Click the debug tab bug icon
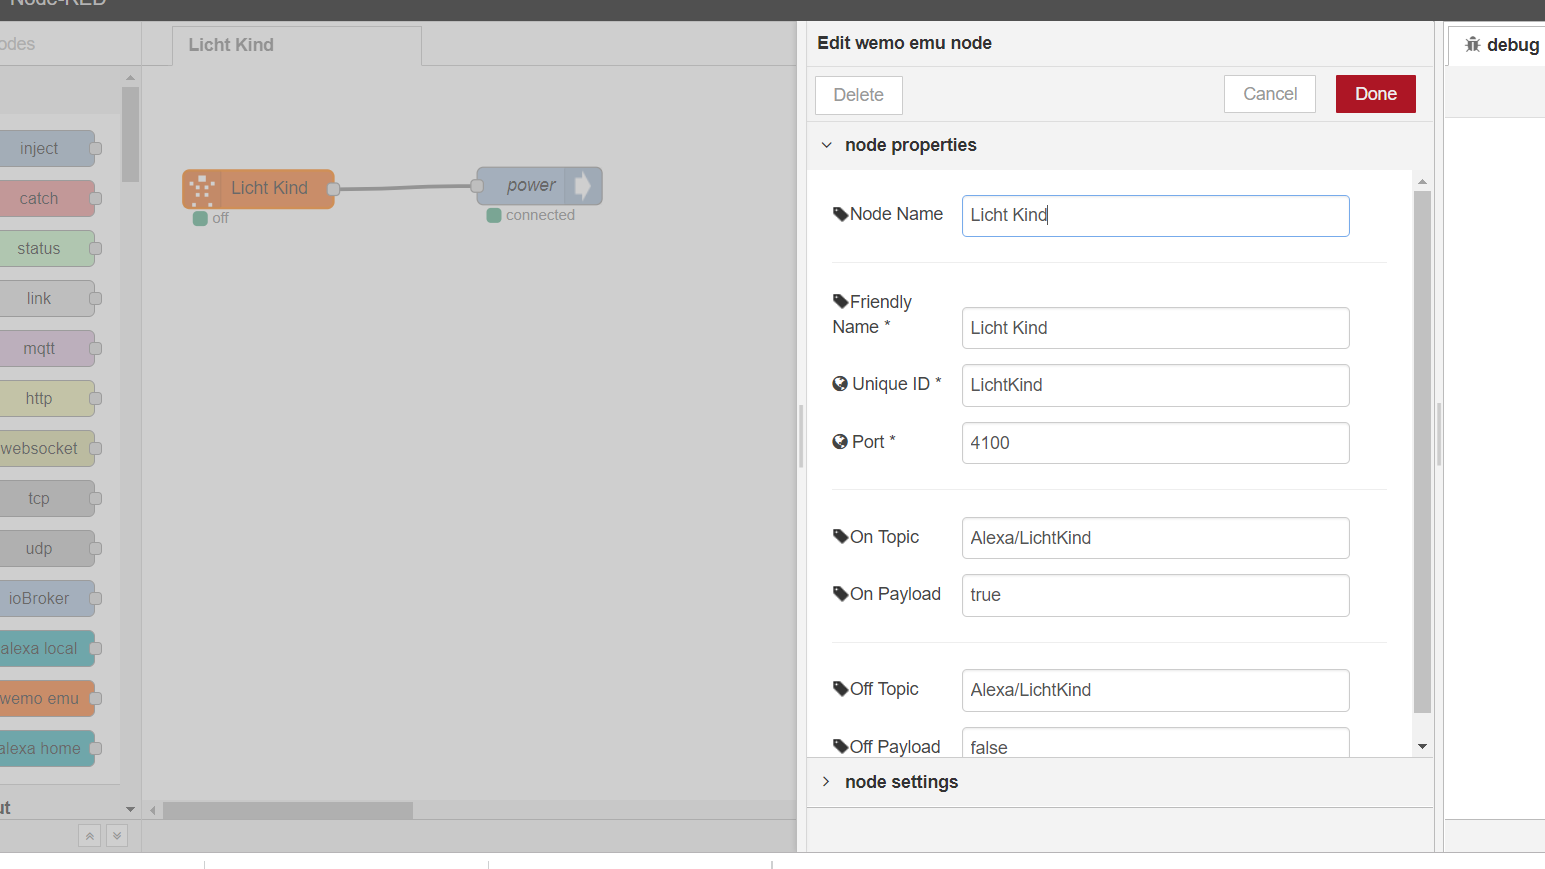 point(1473,45)
